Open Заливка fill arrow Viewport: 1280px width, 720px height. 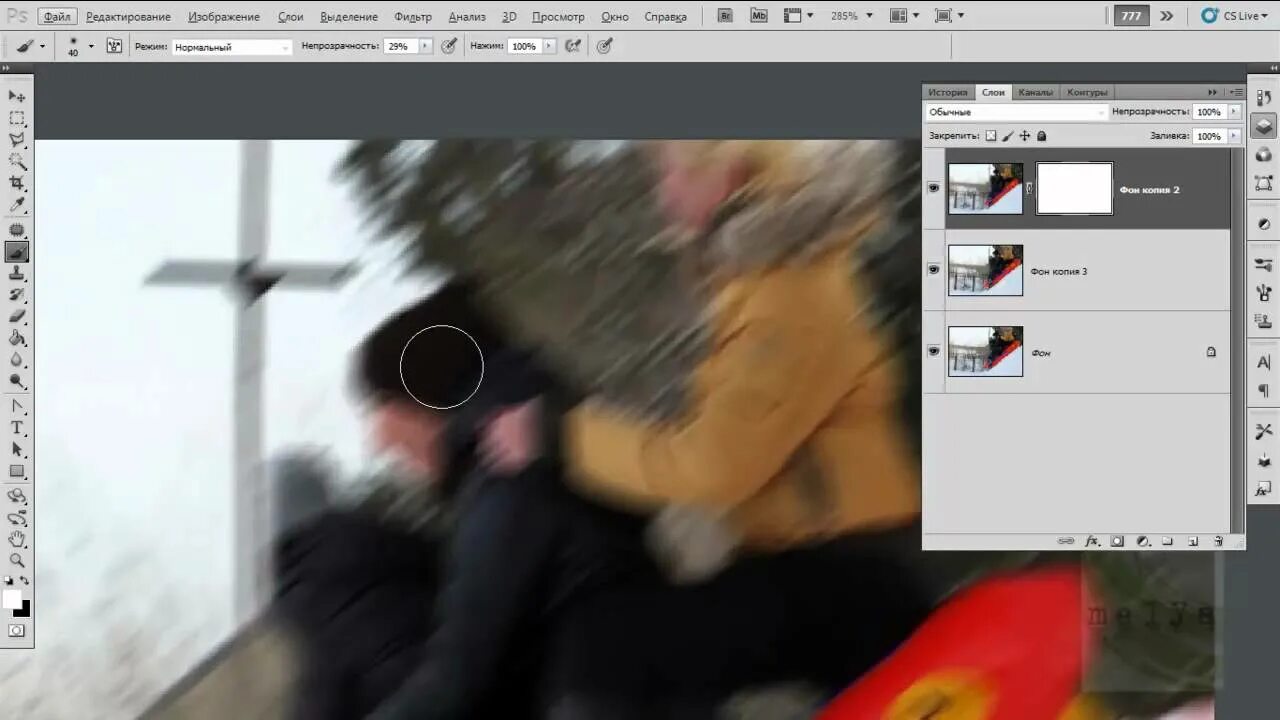tap(1234, 136)
